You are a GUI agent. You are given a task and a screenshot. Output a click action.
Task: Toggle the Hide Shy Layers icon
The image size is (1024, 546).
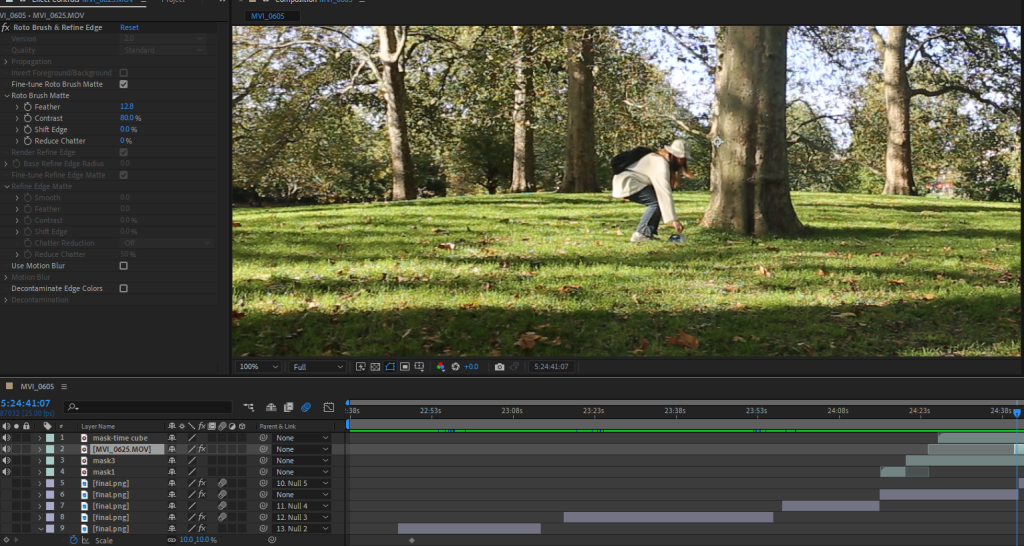pyautogui.click(x=271, y=407)
